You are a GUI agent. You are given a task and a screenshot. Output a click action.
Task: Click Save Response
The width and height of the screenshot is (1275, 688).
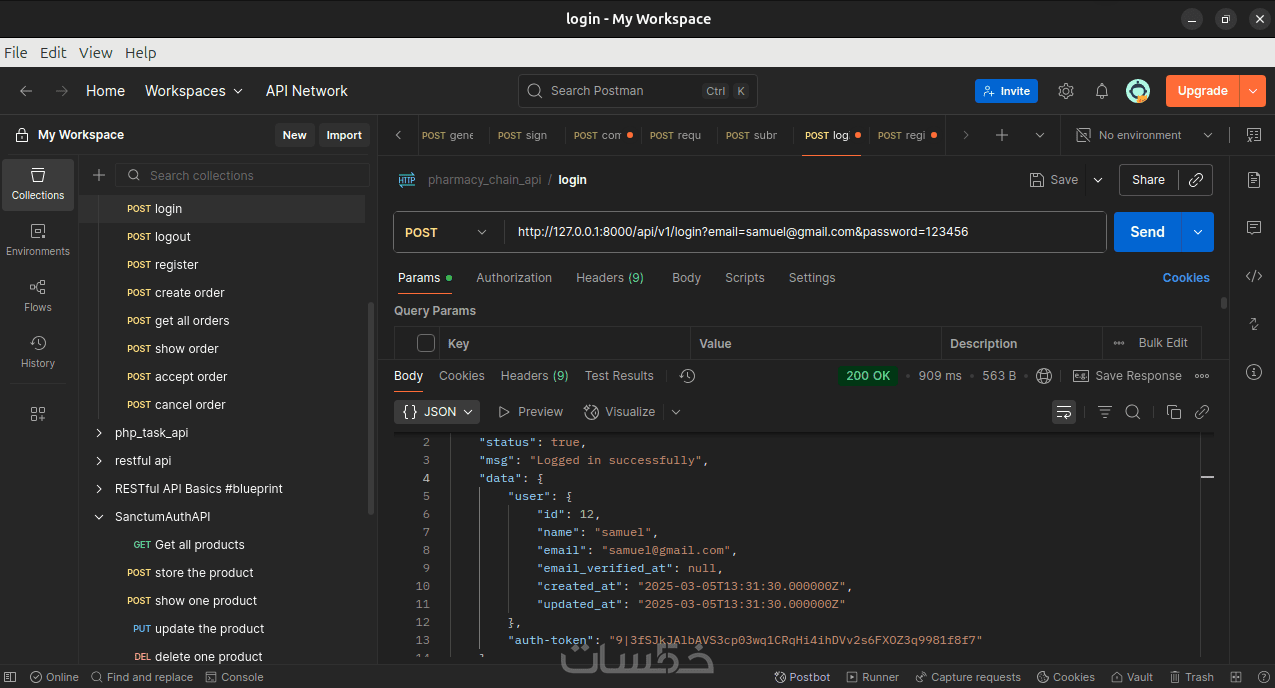pos(1127,376)
